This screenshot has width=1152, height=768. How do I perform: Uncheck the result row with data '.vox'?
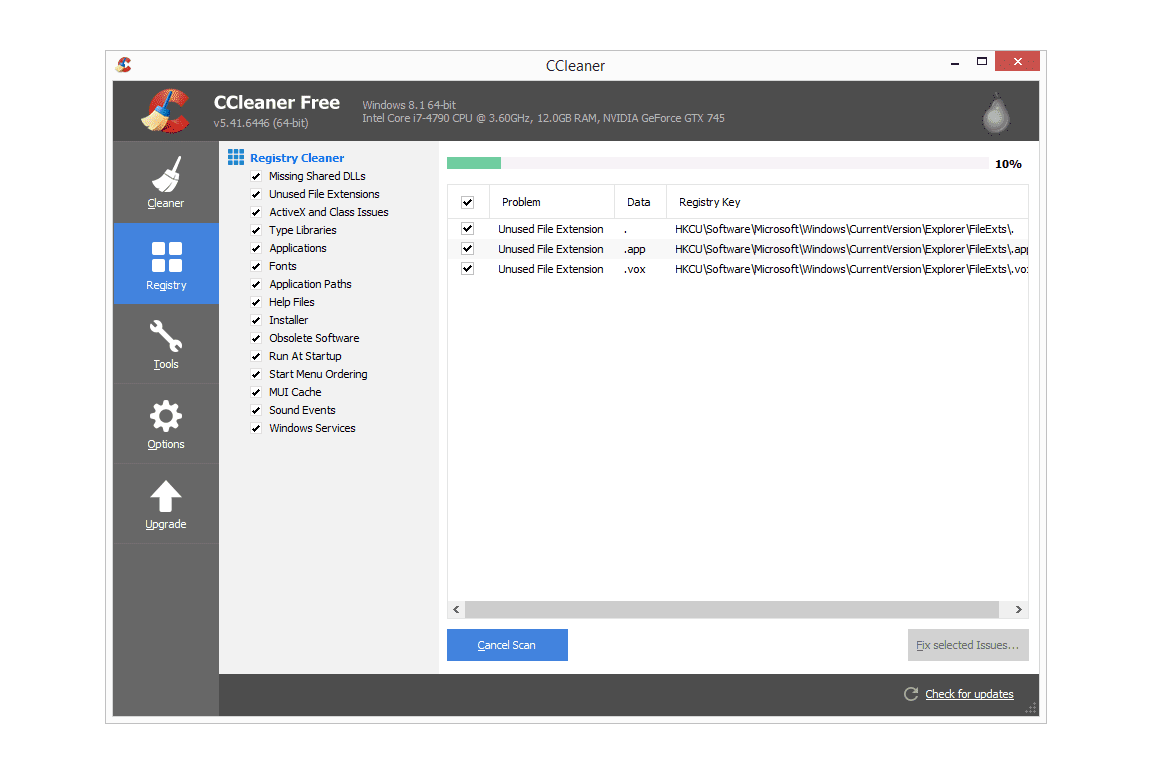pos(467,269)
